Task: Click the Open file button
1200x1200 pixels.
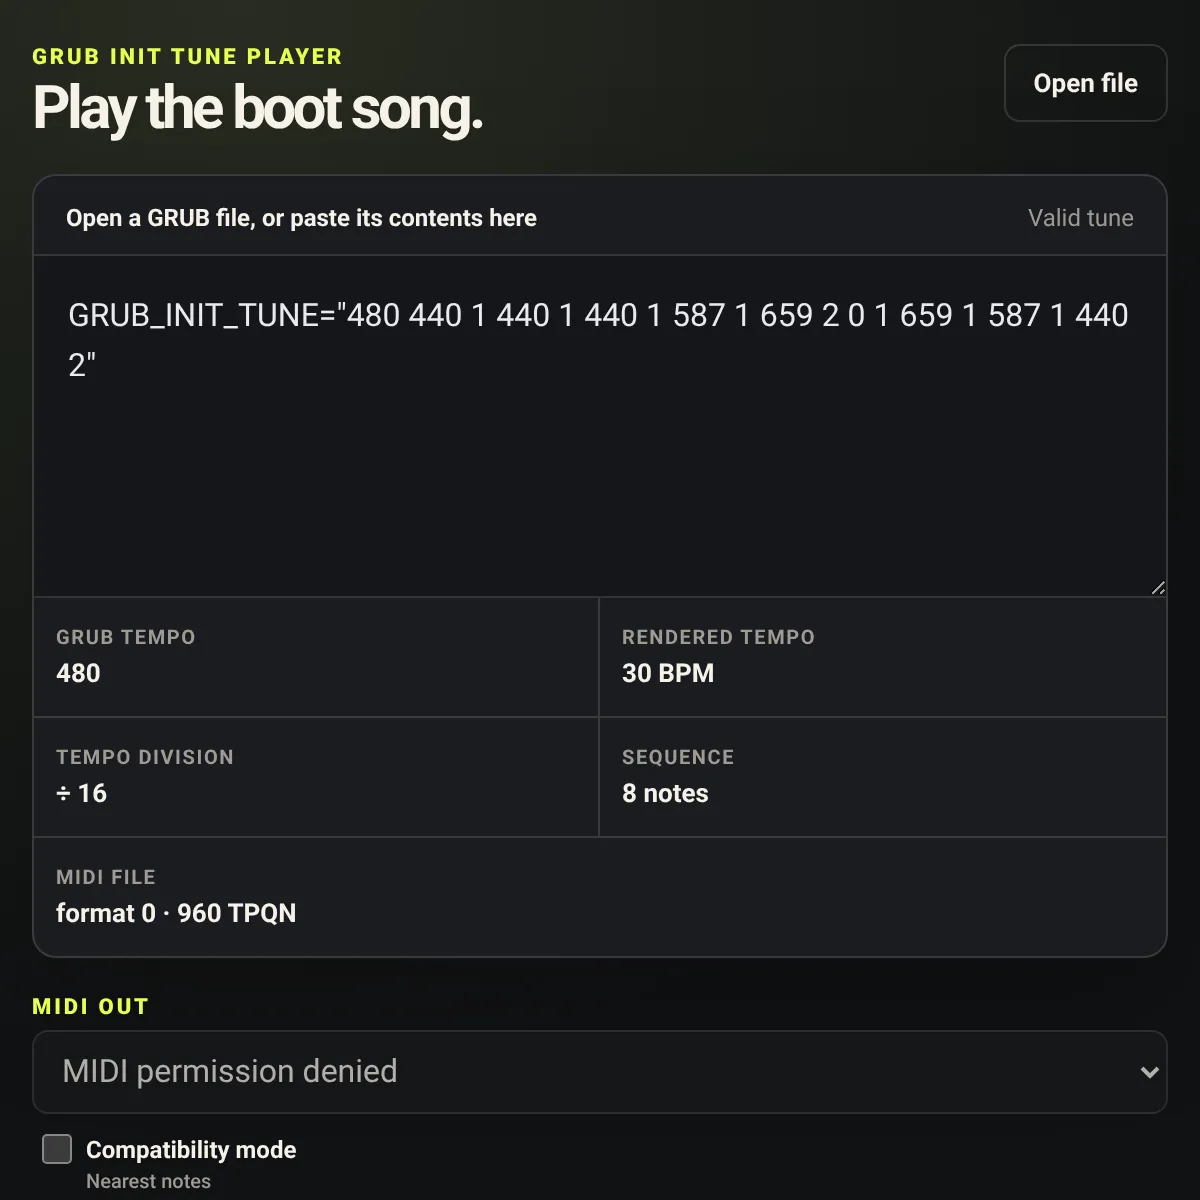Action: (1085, 83)
